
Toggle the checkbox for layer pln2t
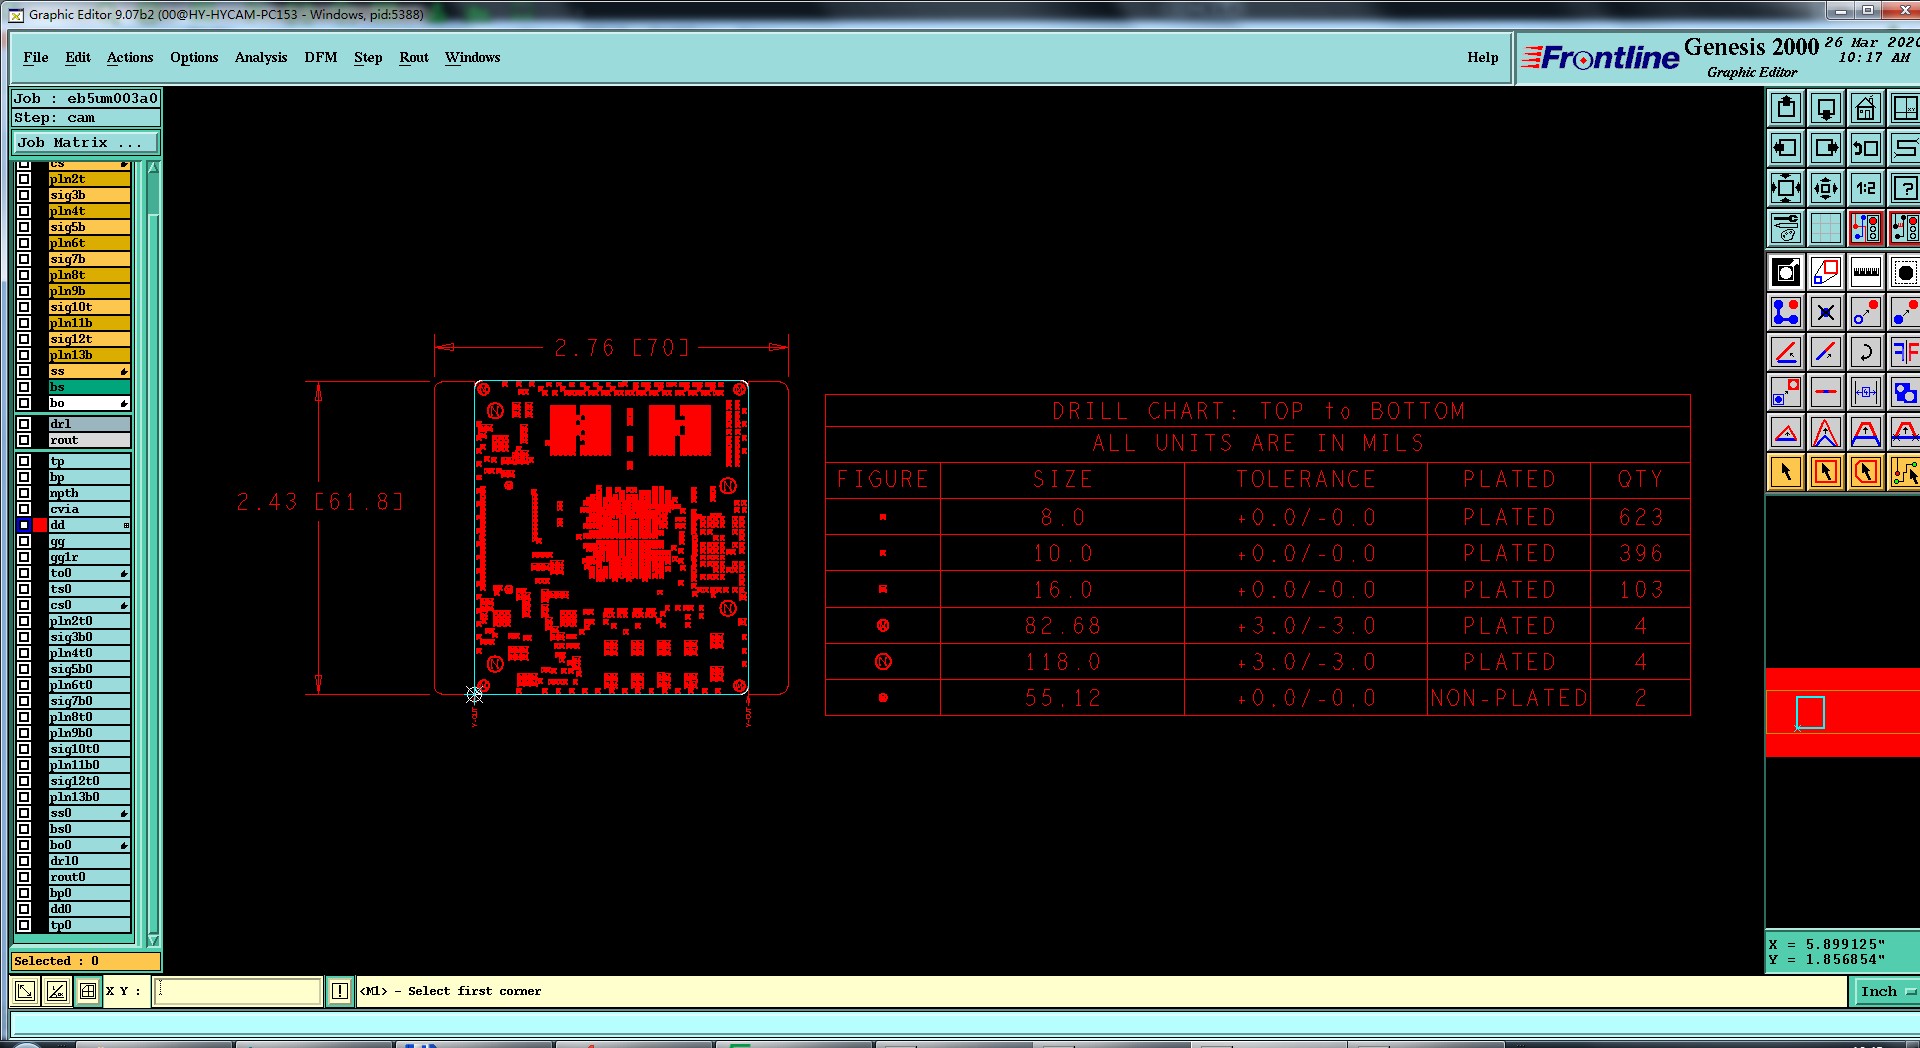click(x=24, y=179)
